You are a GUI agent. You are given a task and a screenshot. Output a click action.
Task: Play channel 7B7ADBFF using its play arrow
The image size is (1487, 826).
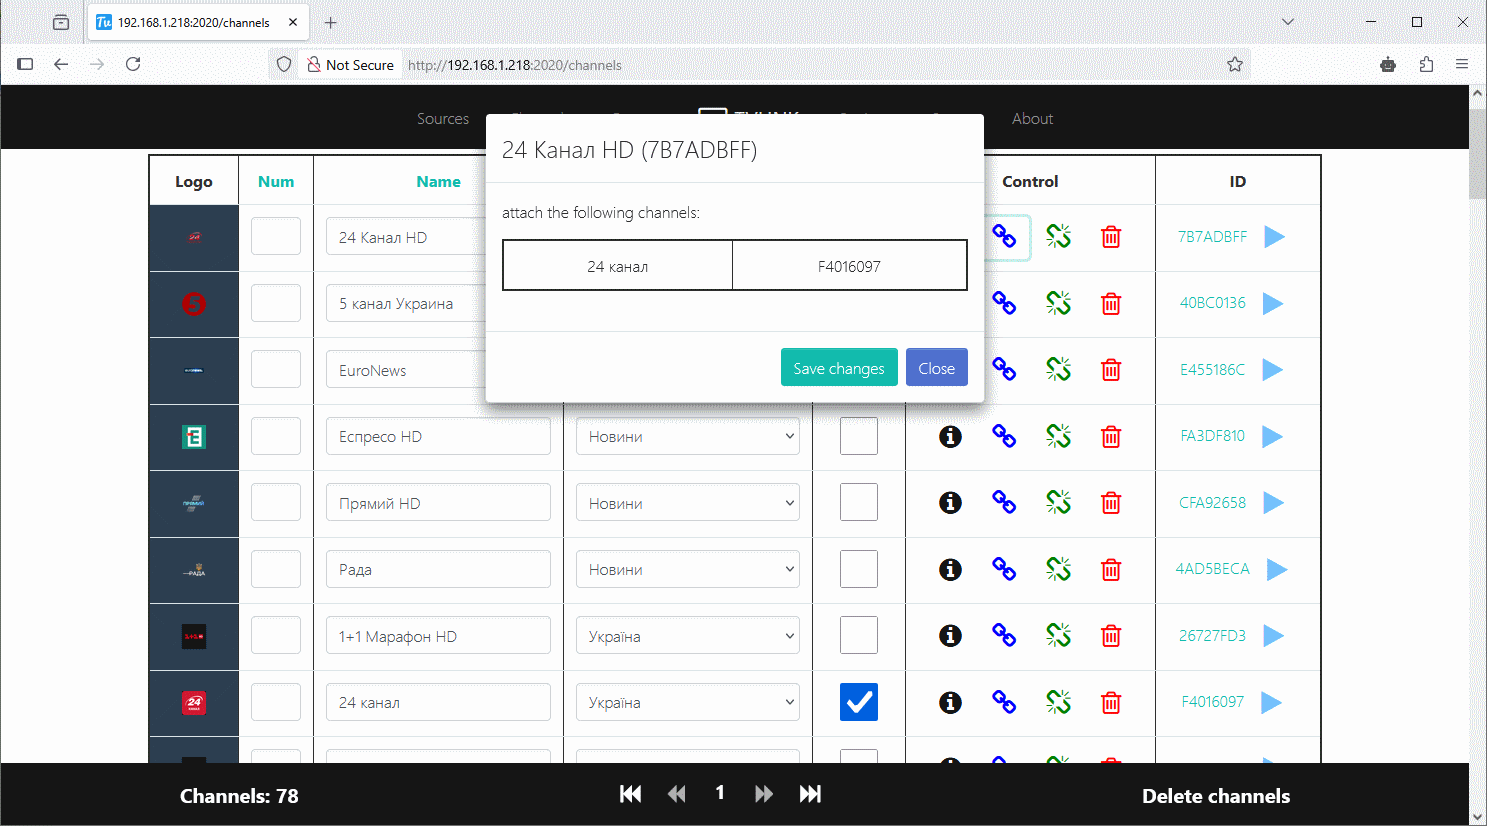(x=1274, y=237)
